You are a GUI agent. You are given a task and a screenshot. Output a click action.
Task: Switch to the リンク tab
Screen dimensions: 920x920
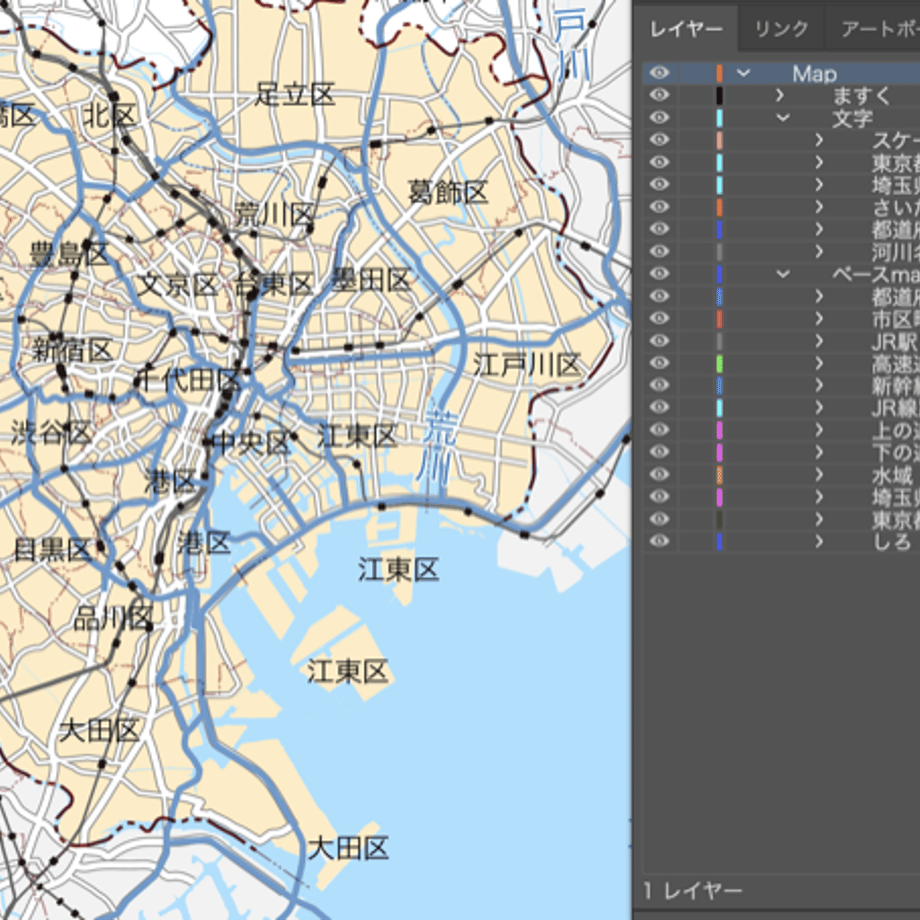(781, 28)
